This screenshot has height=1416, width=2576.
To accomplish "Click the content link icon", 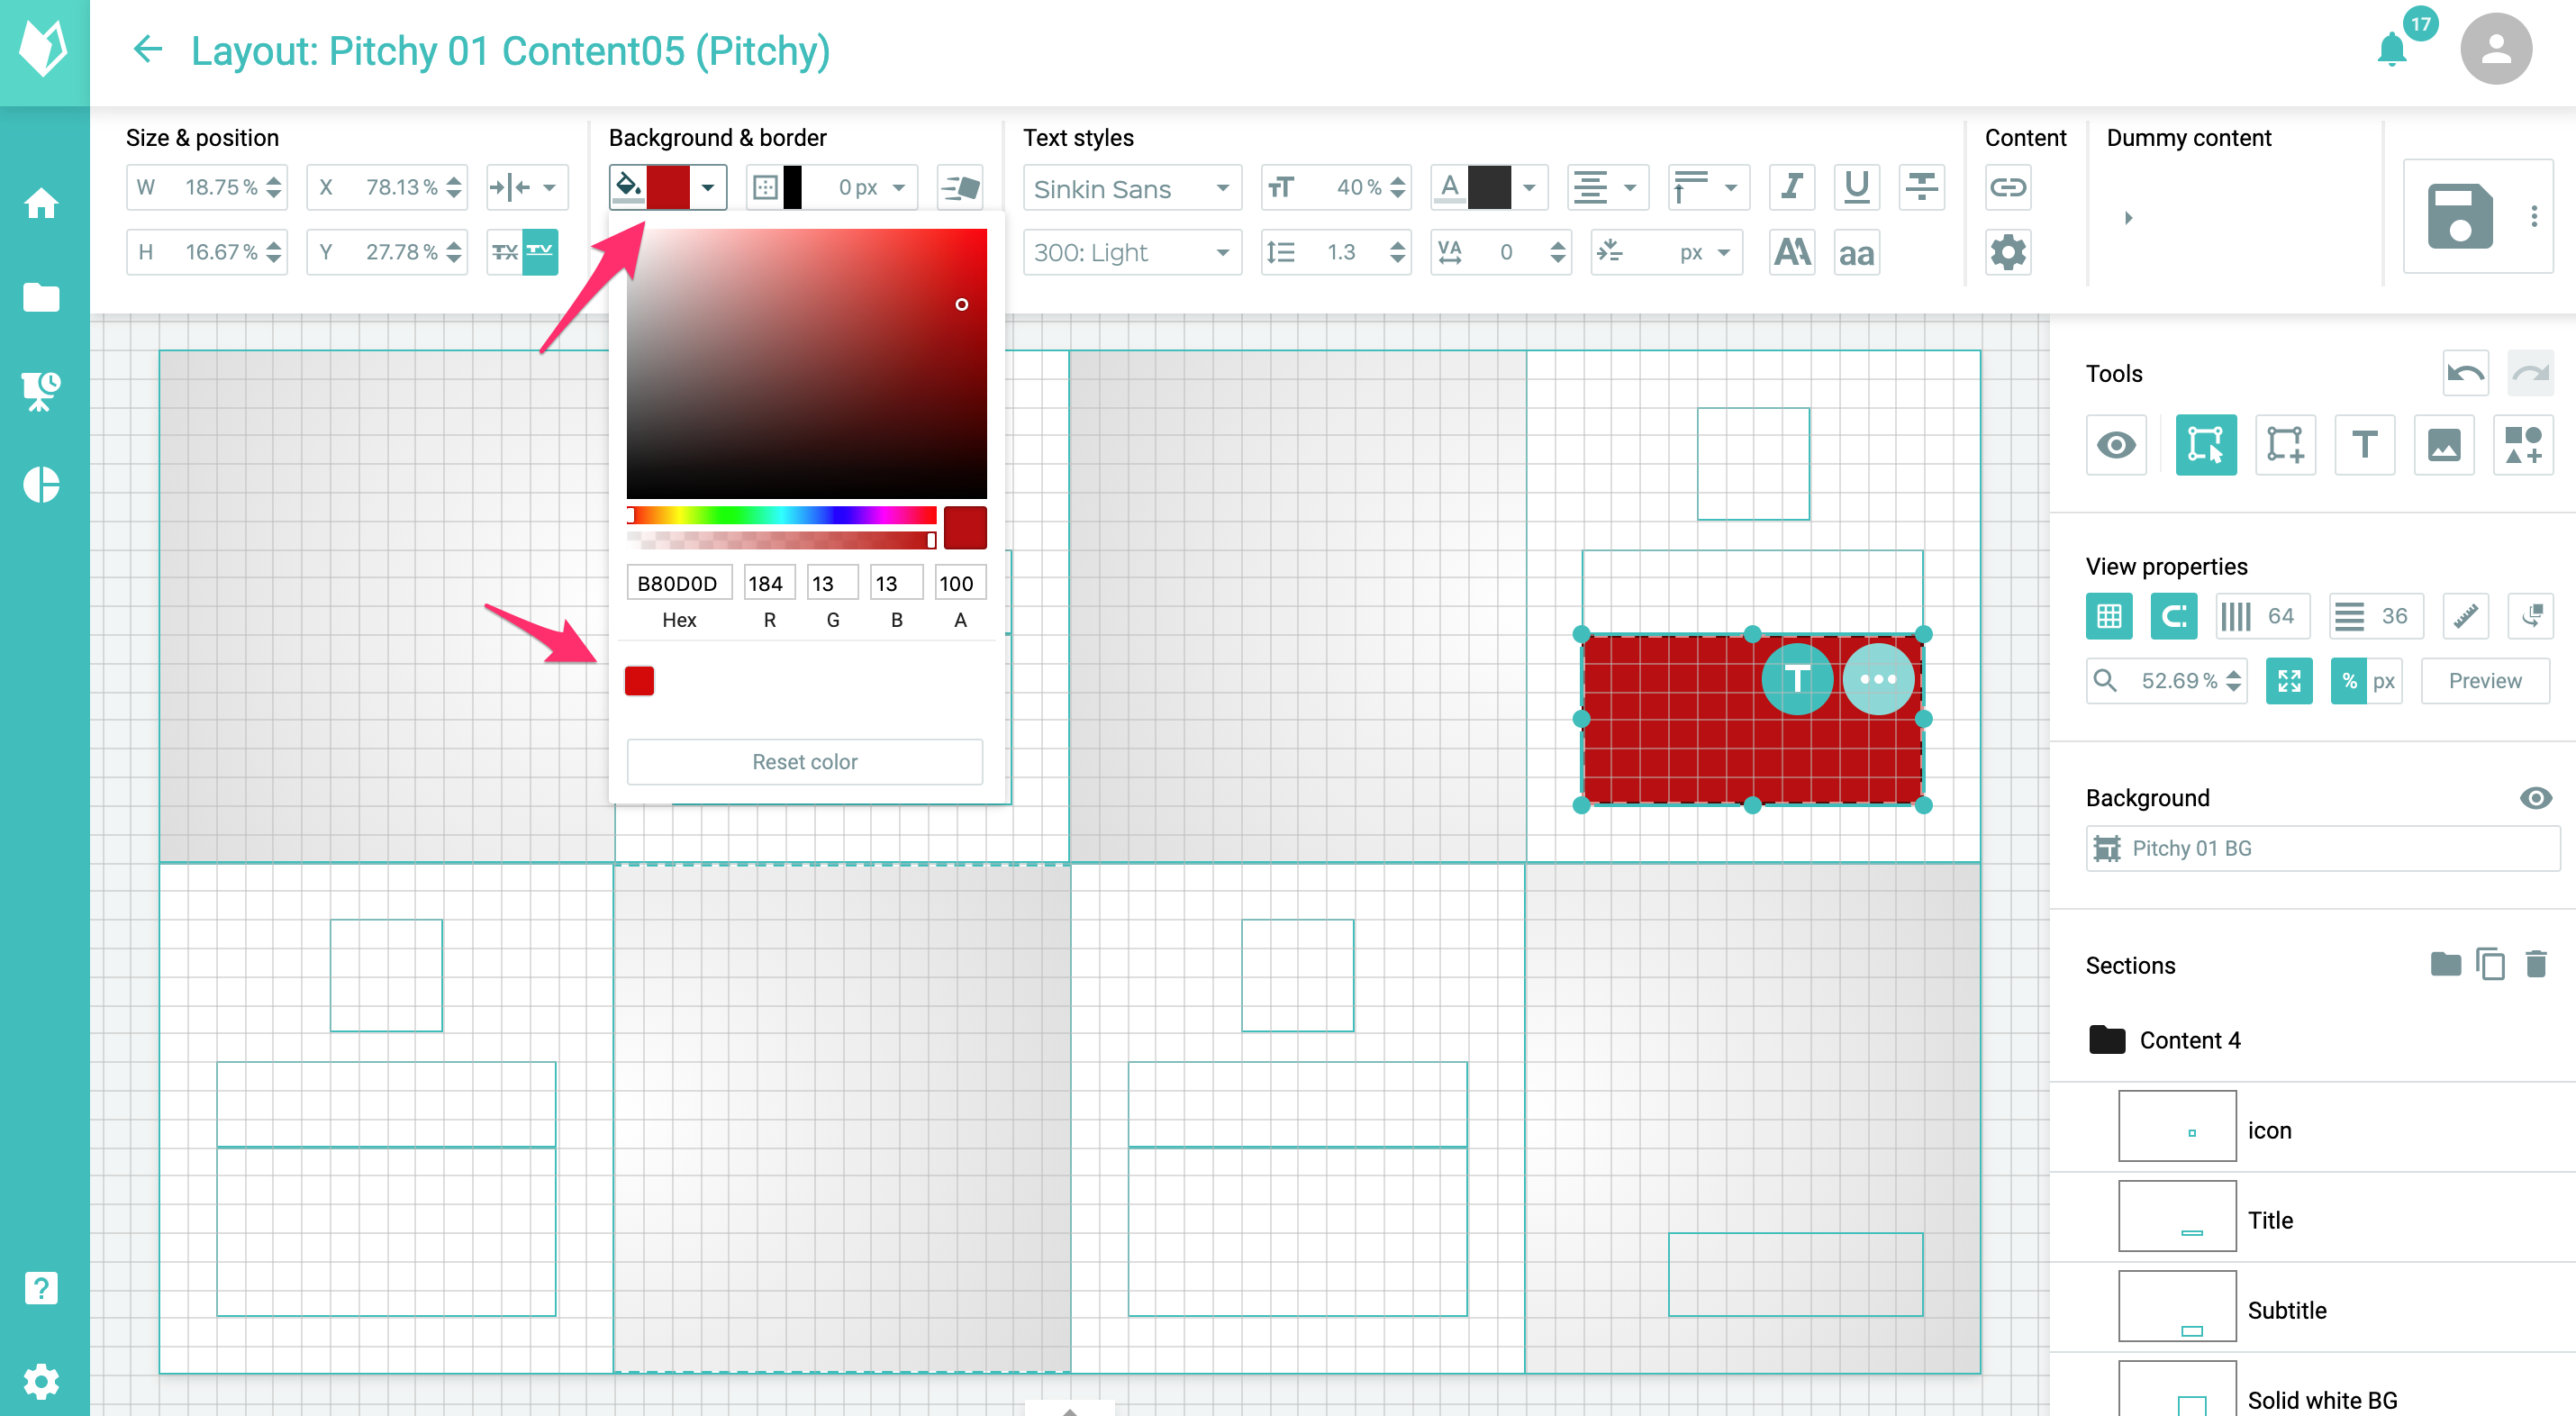I will click(x=2008, y=187).
